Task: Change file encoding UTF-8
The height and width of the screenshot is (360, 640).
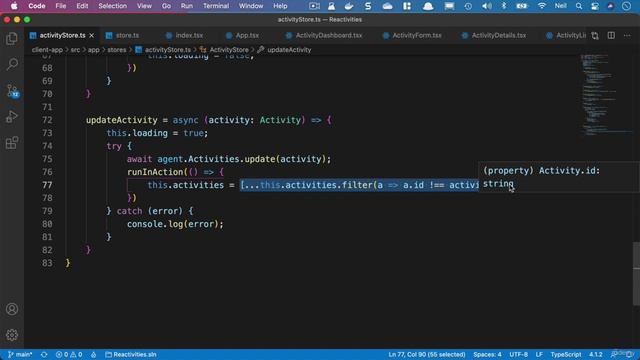Action: click(518, 354)
